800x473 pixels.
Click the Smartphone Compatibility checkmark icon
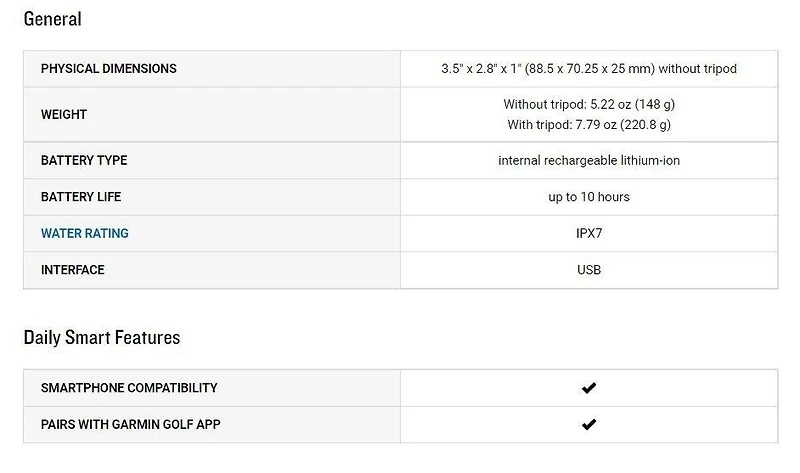(589, 388)
